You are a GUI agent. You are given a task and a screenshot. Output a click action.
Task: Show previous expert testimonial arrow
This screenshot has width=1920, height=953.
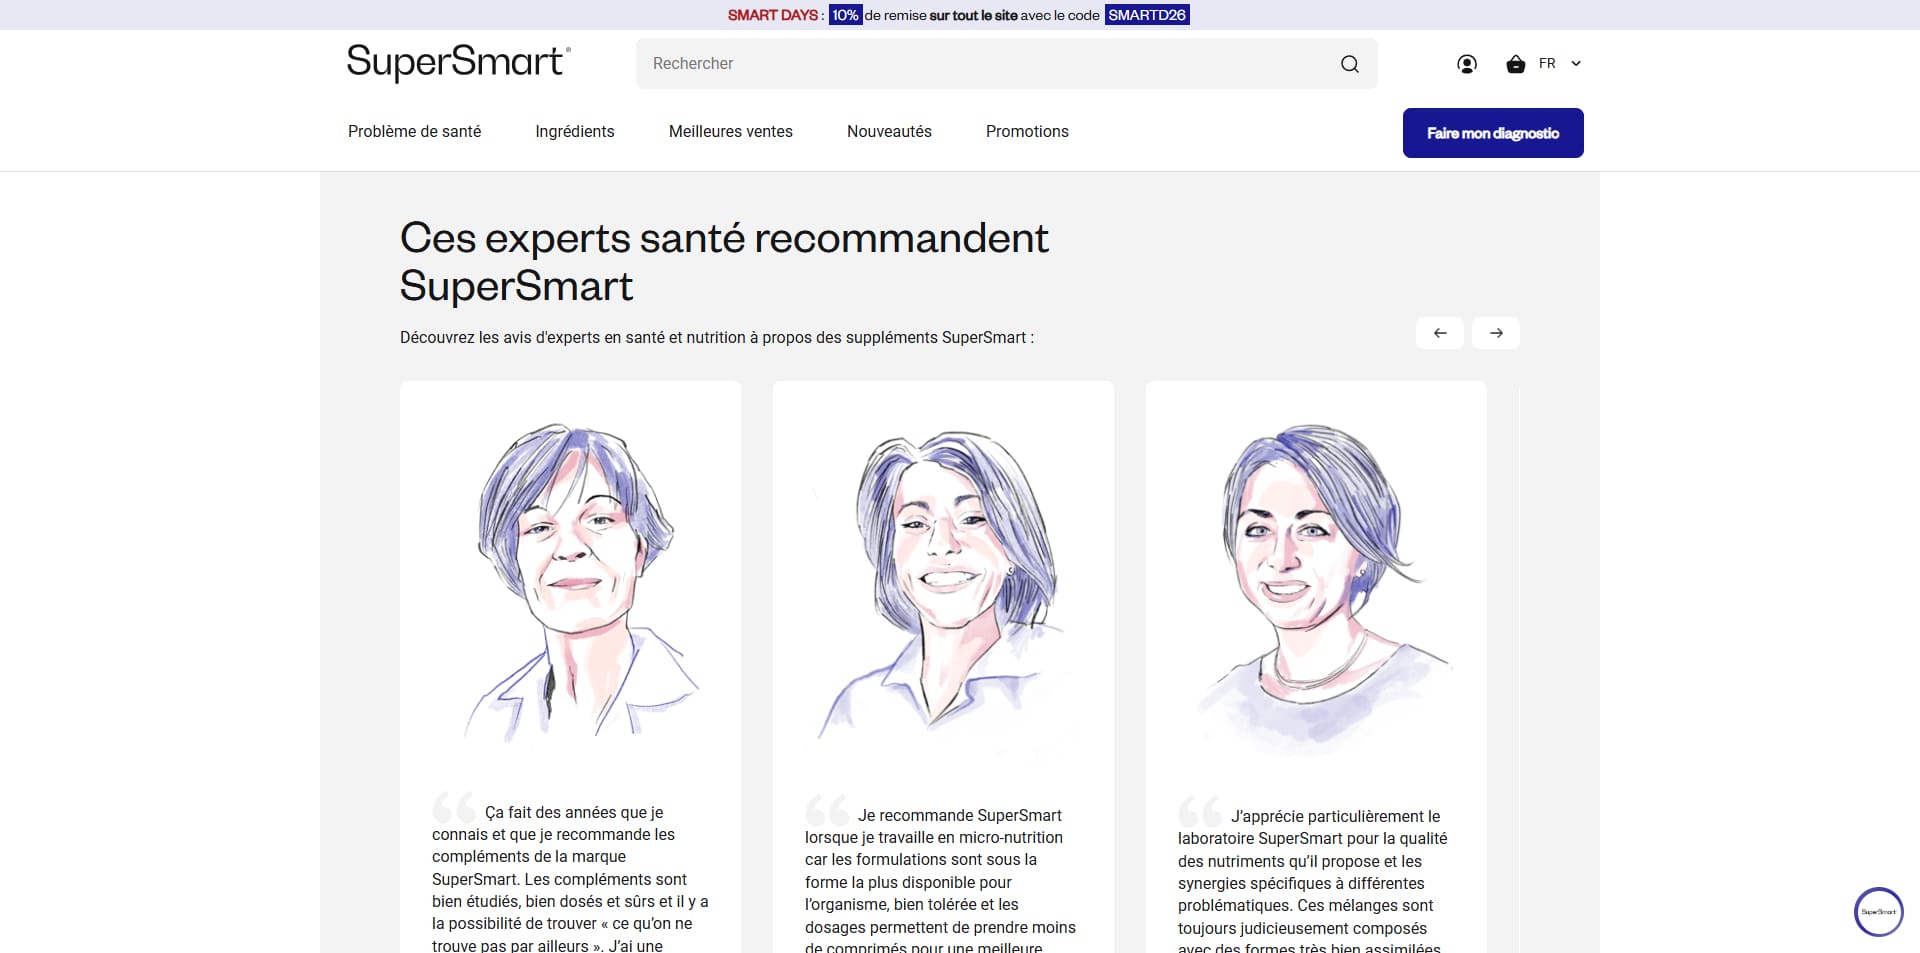[x=1440, y=333]
